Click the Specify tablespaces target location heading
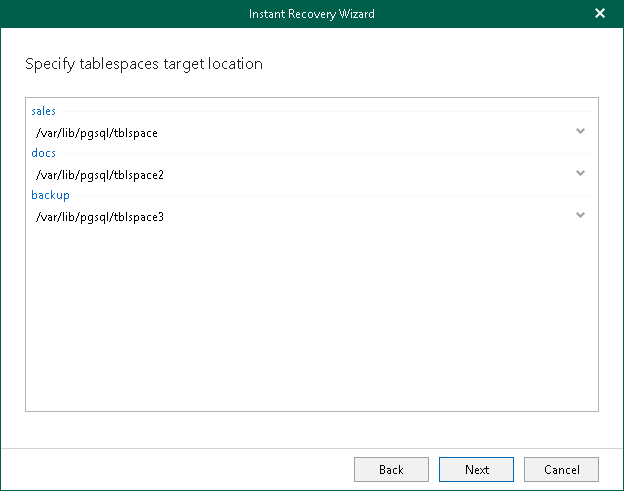624x491 pixels. click(x=143, y=64)
